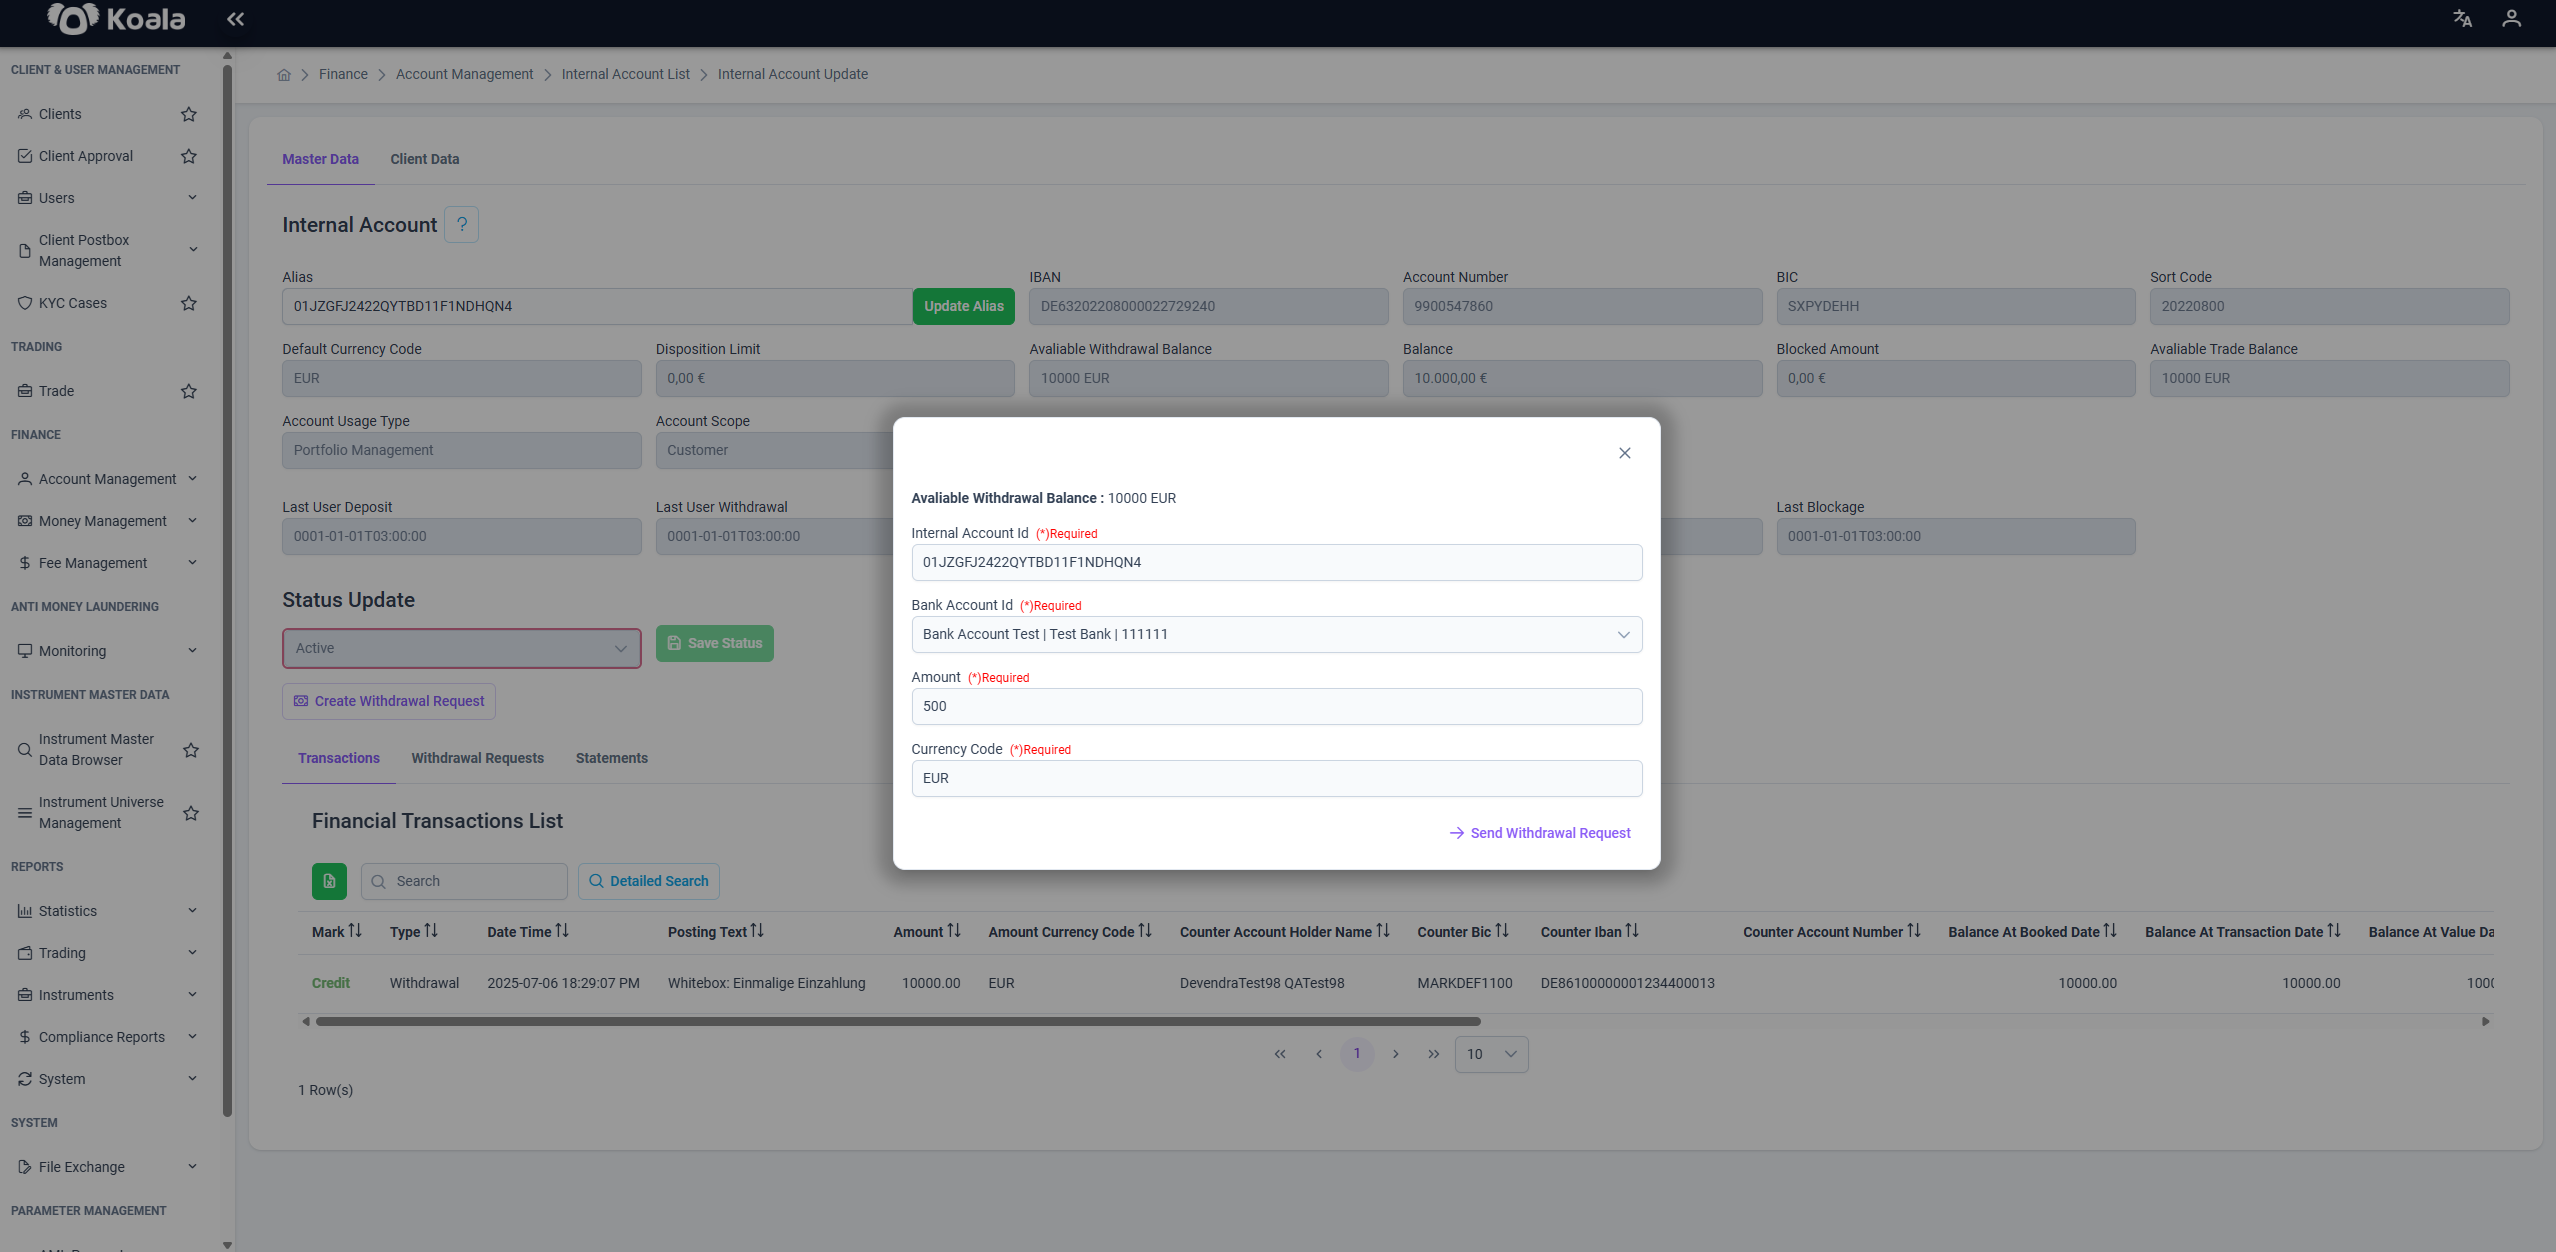Screen dimensions: 2556x1252
Task: Favorite the Trade menu star
Action: click(189, 391)
